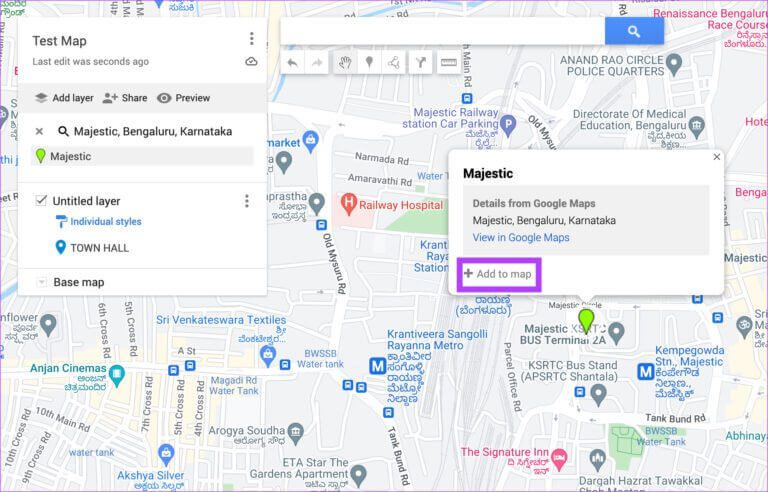Click Add to map in popup
The height and width of the screenshot is (492, 768).
[x=499, y=274]
